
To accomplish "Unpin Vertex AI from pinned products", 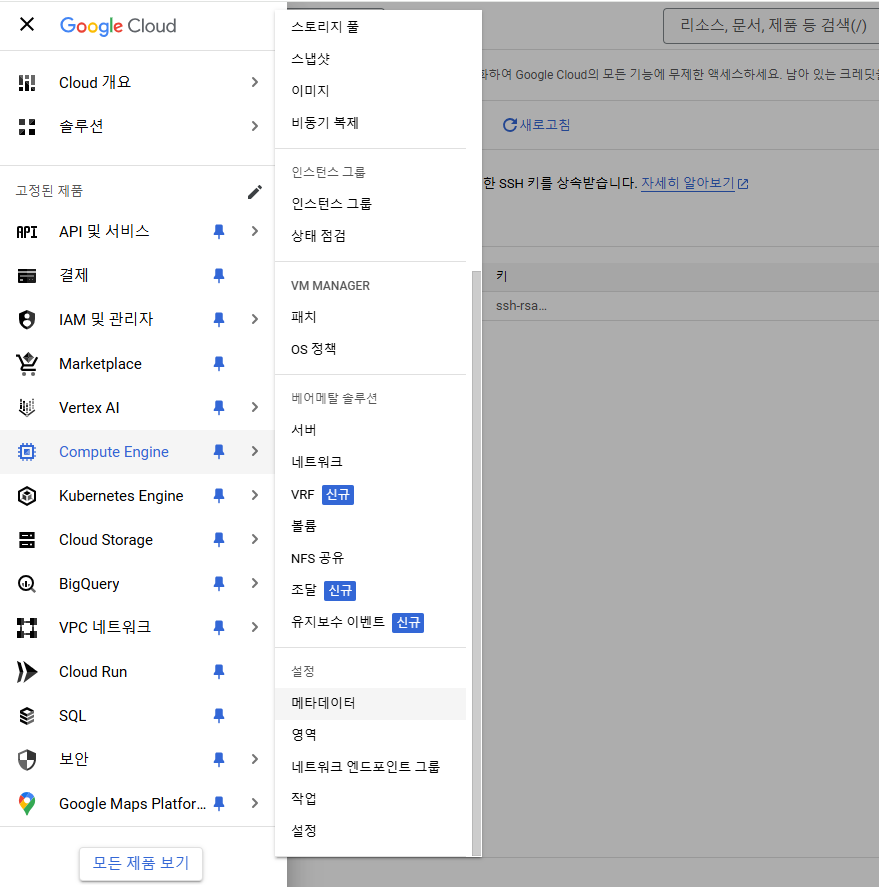I will 219,407.
